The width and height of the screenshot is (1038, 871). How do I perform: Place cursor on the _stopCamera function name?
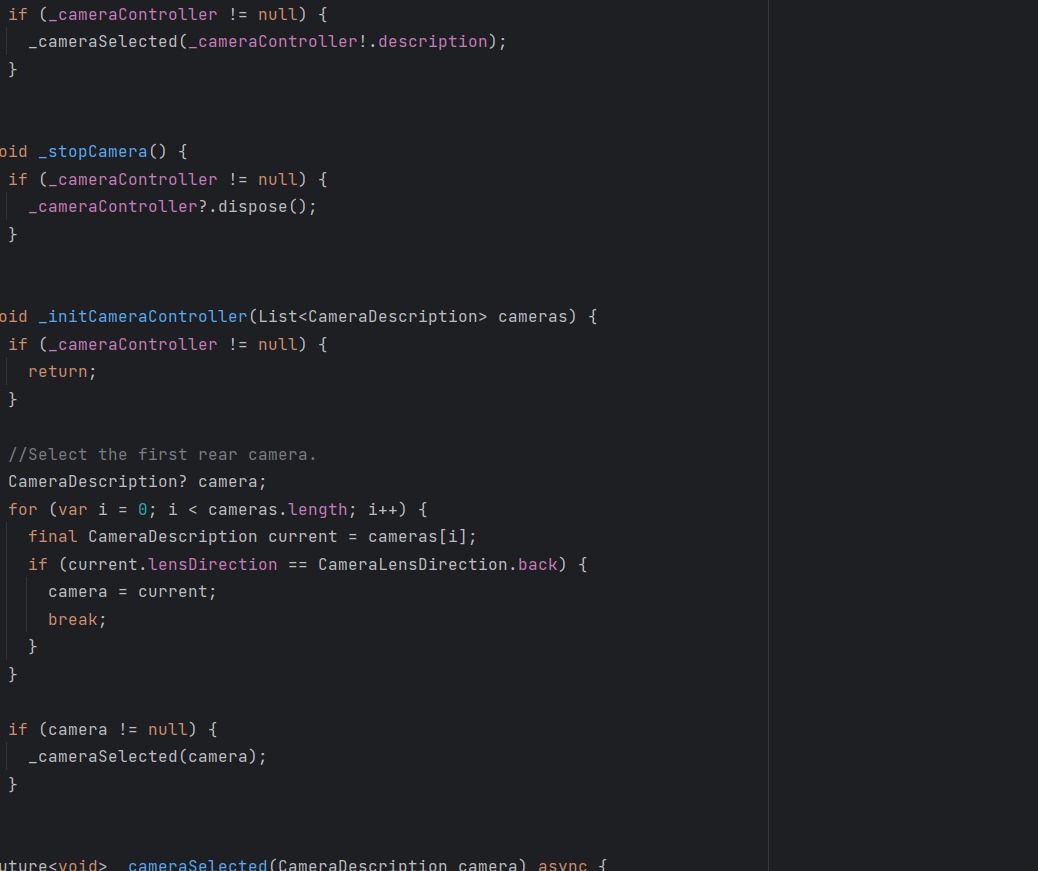point(93,152)
